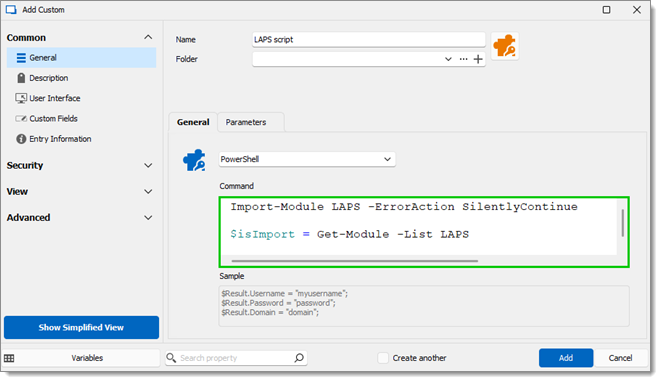Click the Name input field

[369, 40]
